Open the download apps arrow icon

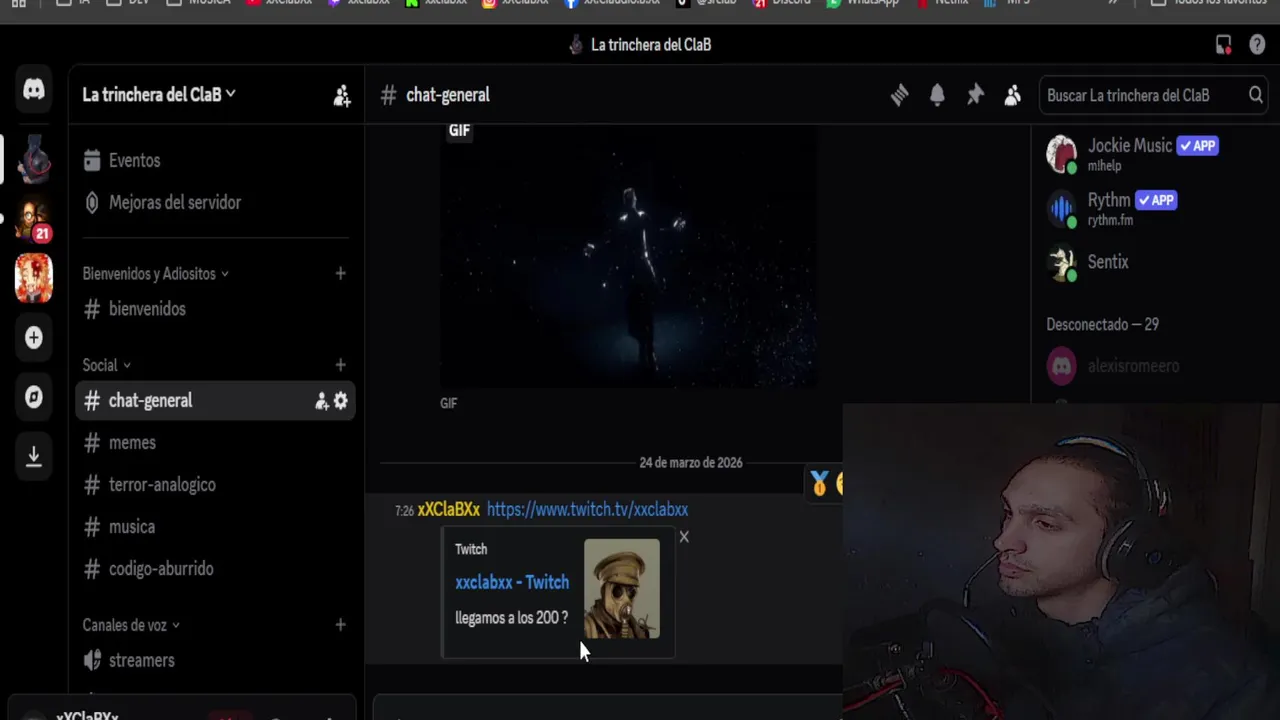(33, 456)
